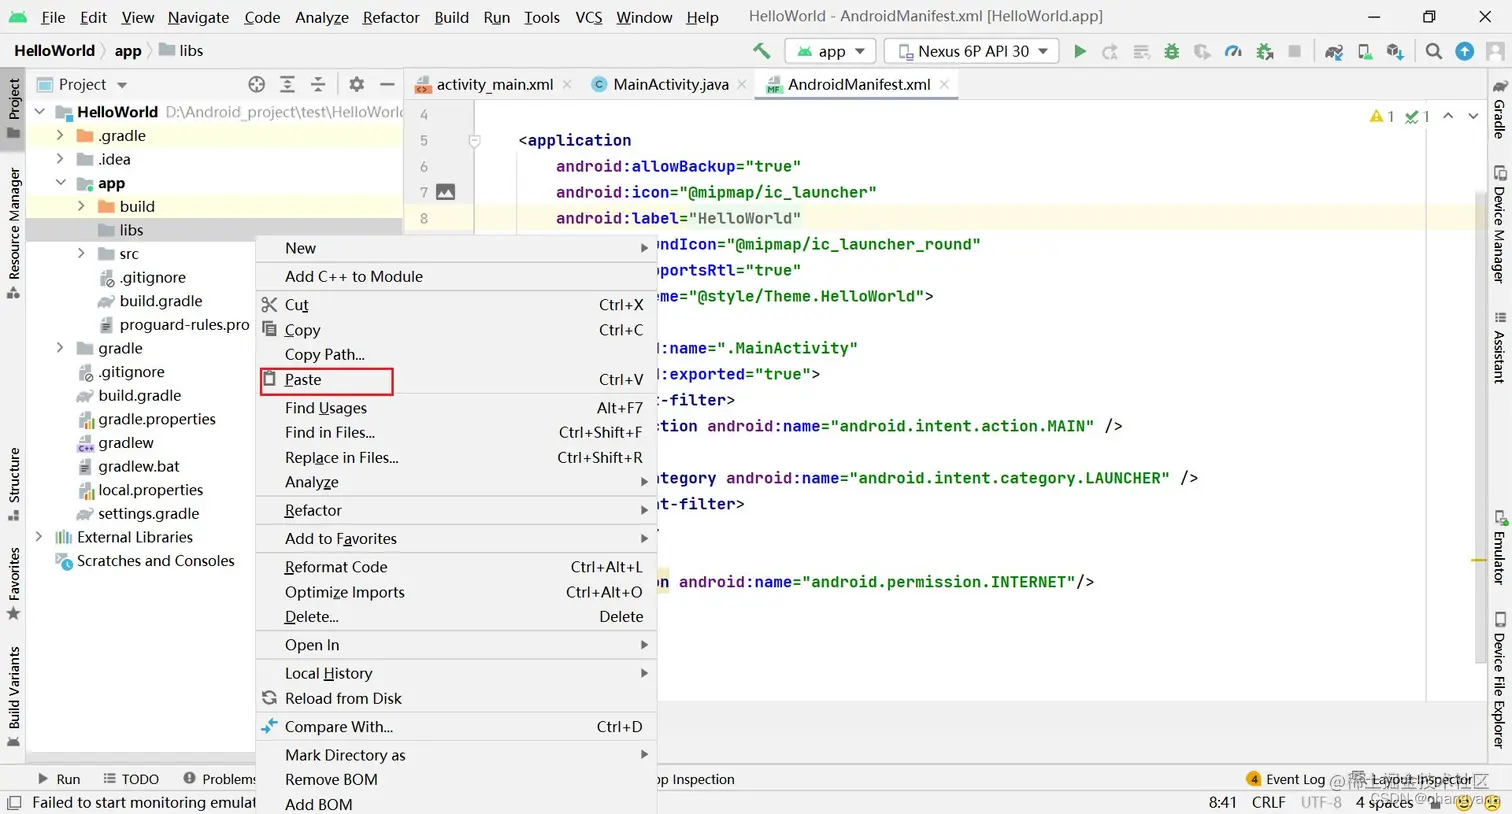Open the SDK Manager toolbar icon
Viewport: 1512px width, 814px height.
pos(1395,51)
